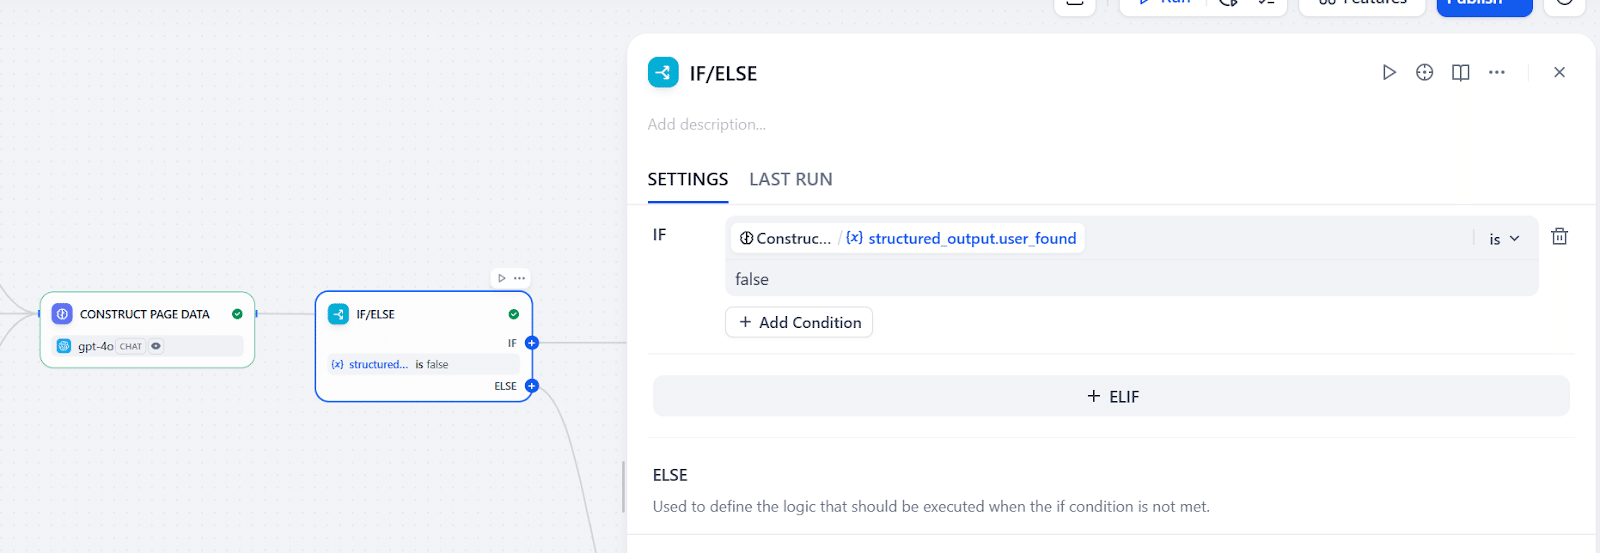This screenshot has width=1600, height=553.
Task: Select the SETTINGS tab
Action: (x=688, y=179)
